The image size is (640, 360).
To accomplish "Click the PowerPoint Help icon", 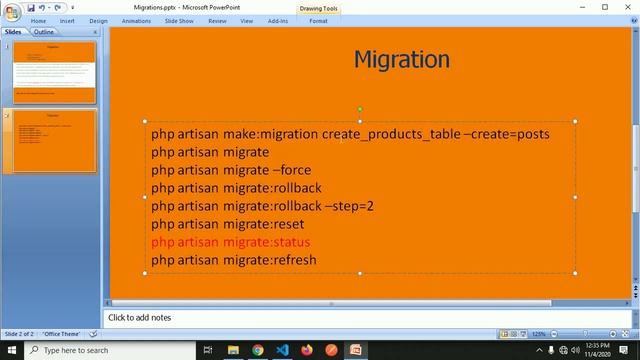I will click(634, 20).
